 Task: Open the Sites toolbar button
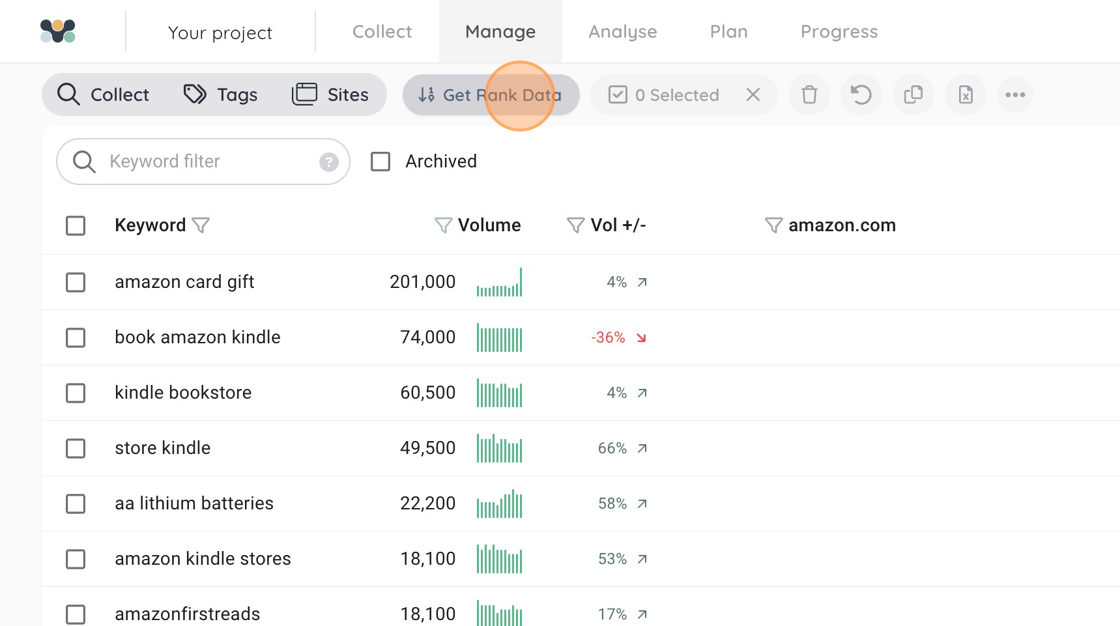330,94
